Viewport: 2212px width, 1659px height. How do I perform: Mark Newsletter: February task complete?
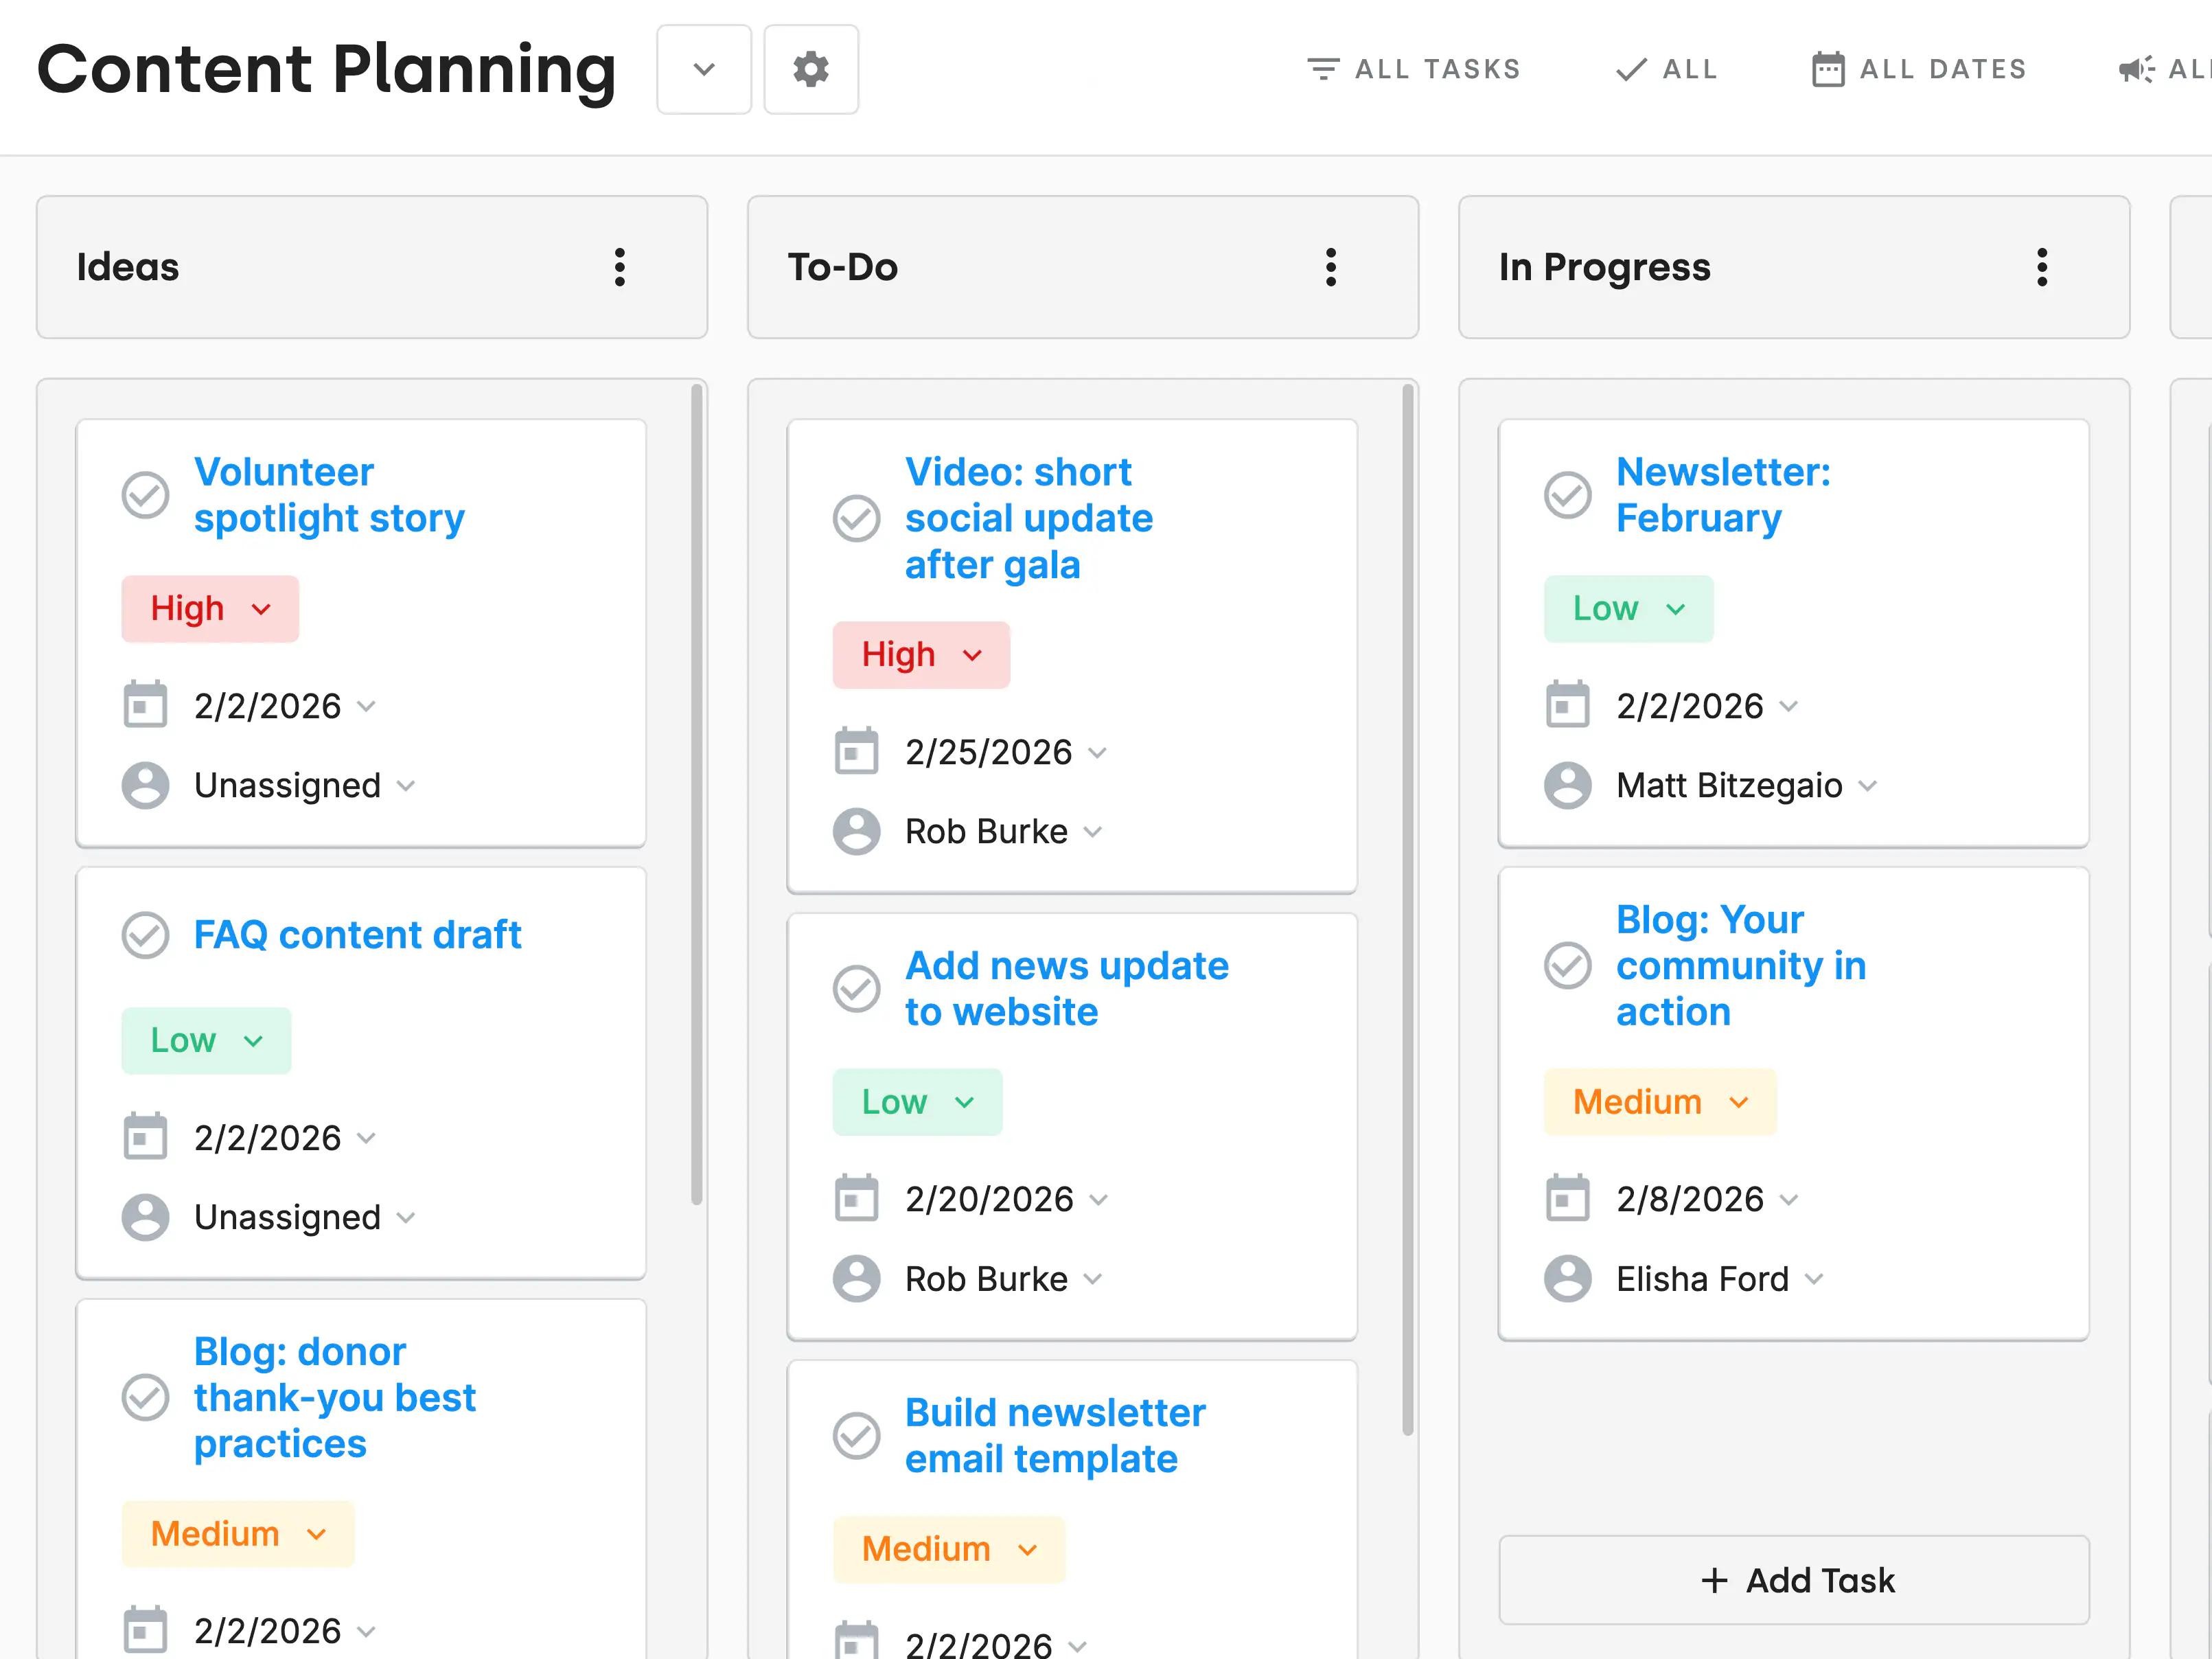tap(1567, 495)
